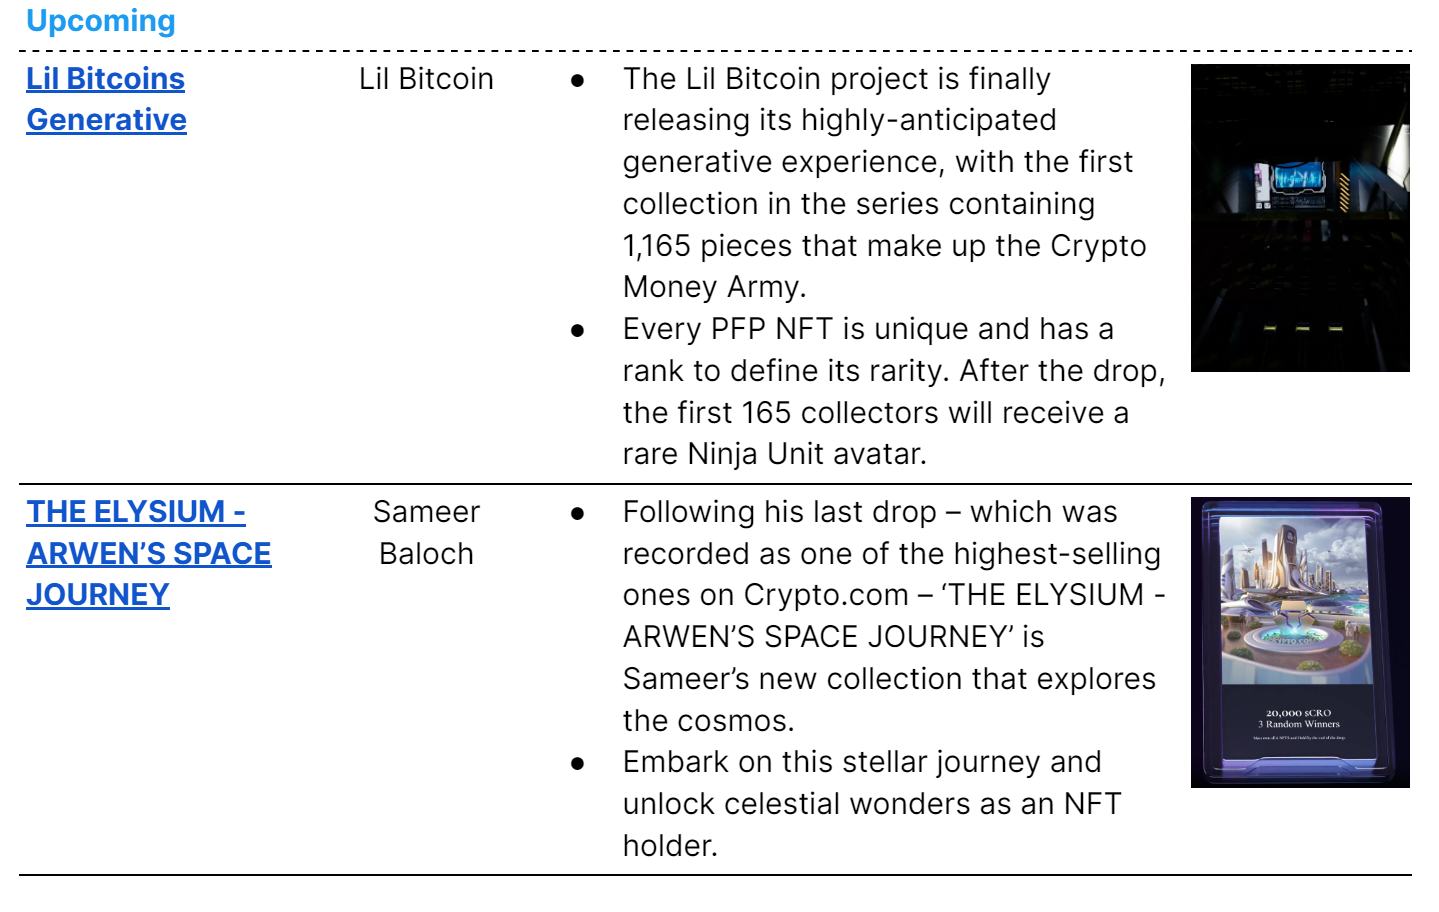Click the word 'Generative' in the first link
Viewport: 1439px width, 912px height.
pos(107,120)
